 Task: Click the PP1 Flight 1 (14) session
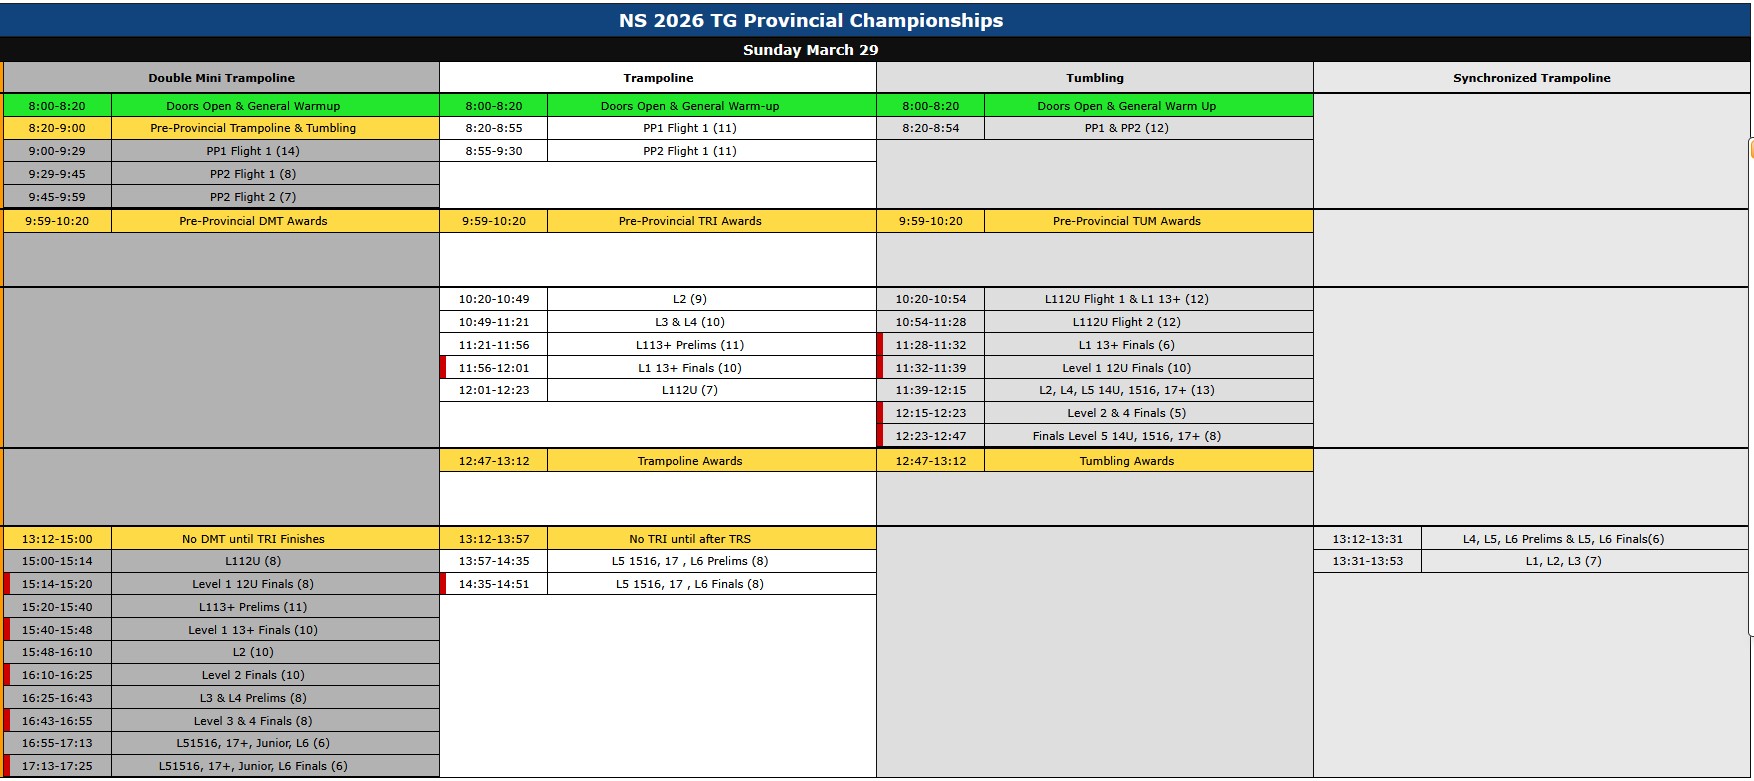click(253, 151)
